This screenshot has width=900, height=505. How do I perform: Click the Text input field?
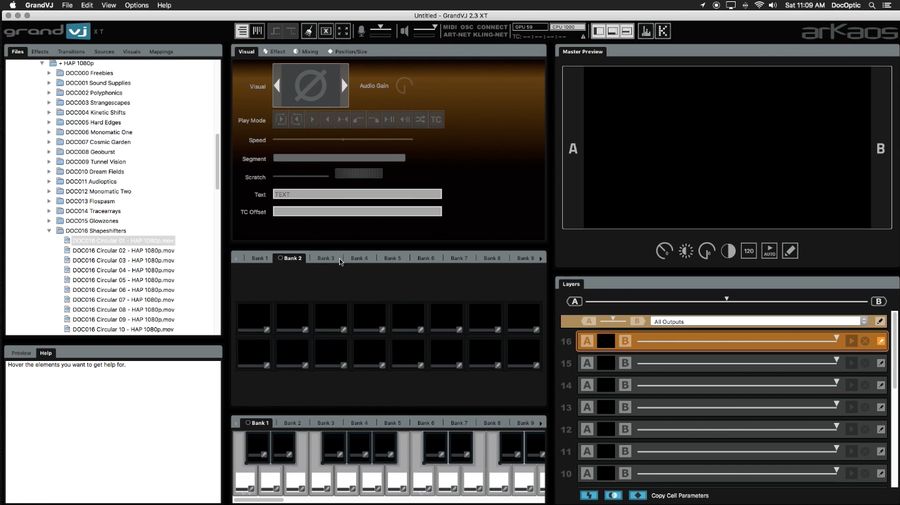click(357, 195)
